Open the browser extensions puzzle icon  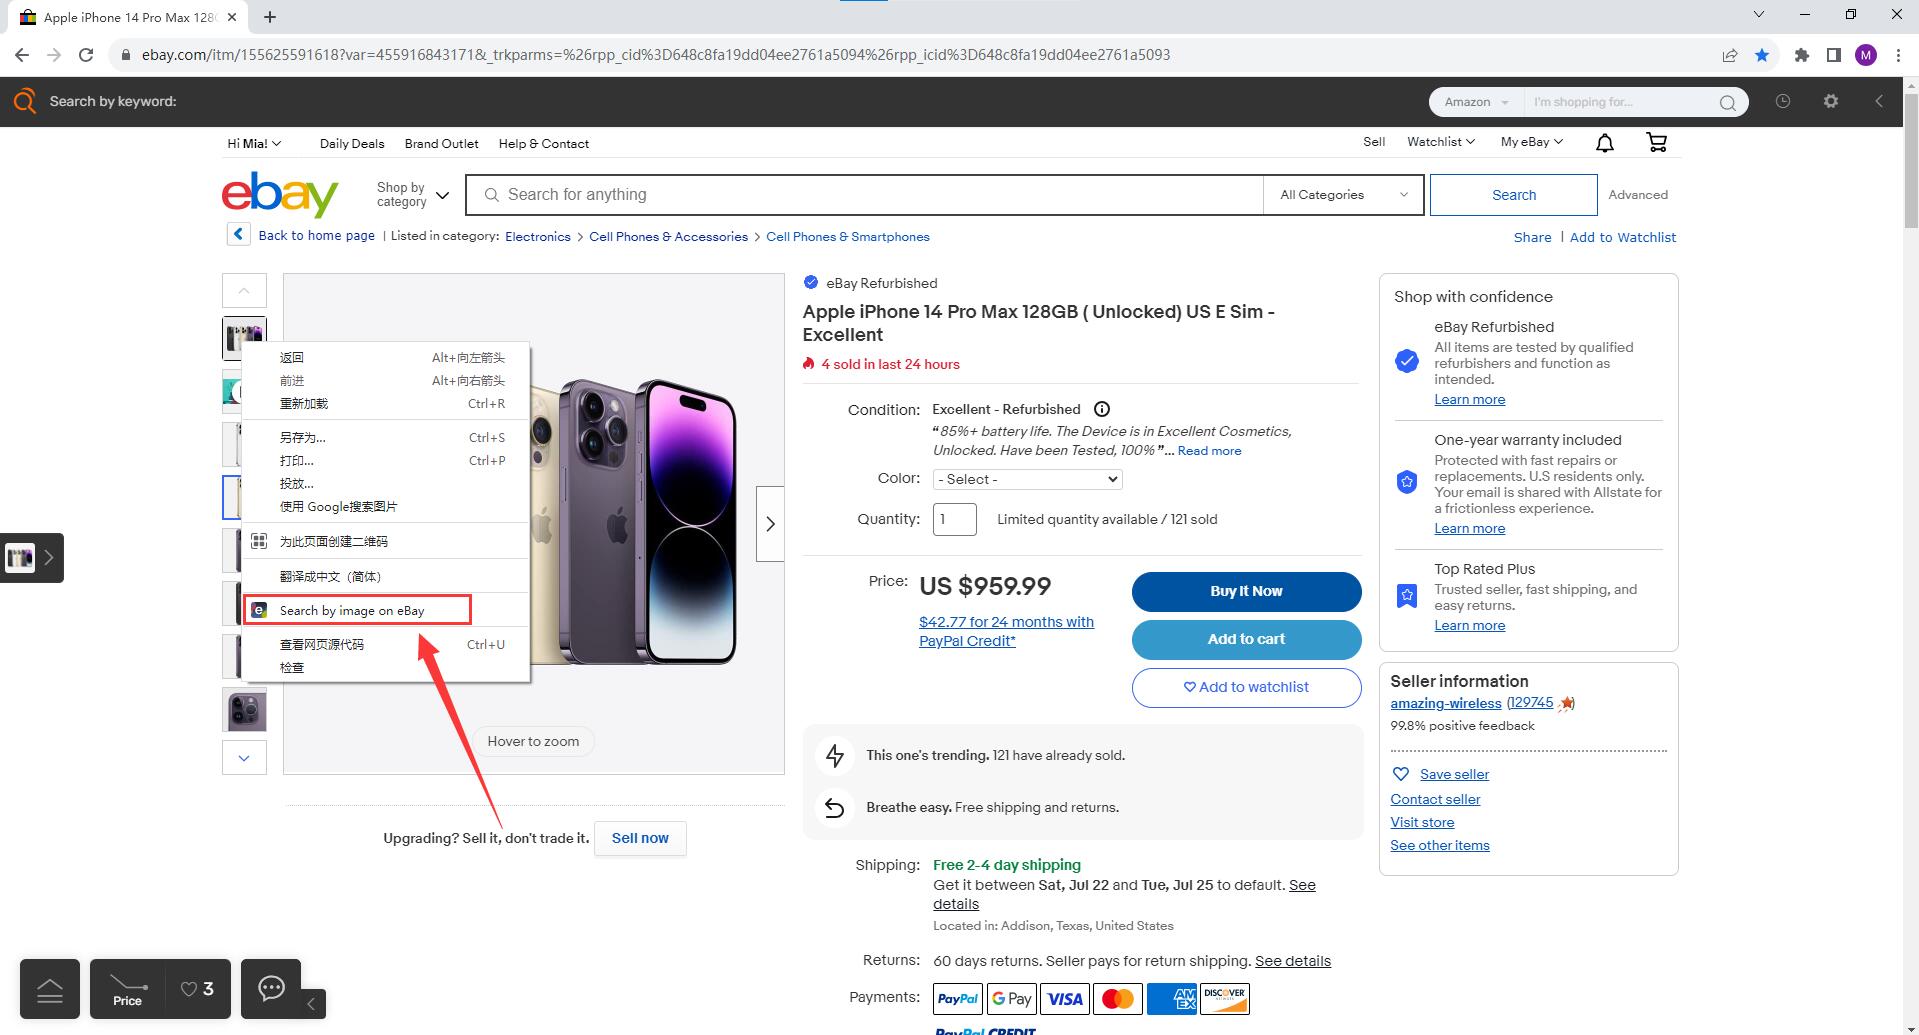pyautogui.click(x=1802, y=55)
